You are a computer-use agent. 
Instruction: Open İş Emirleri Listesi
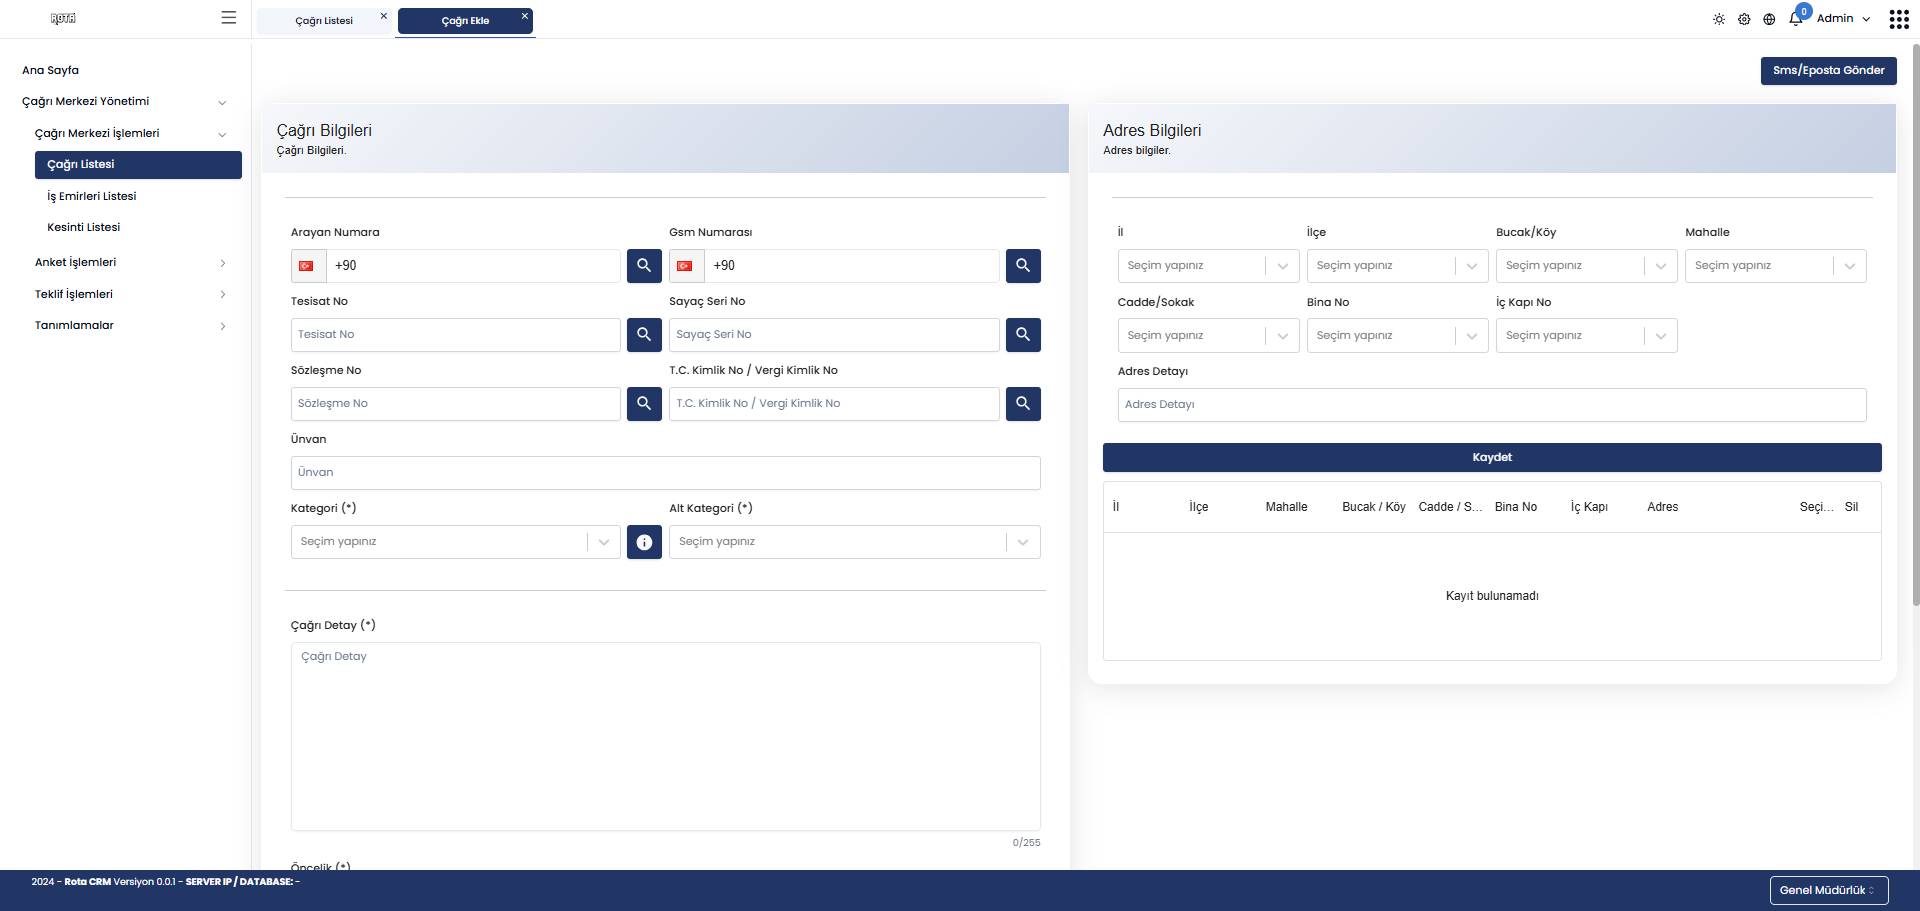(x=92, y=197)
